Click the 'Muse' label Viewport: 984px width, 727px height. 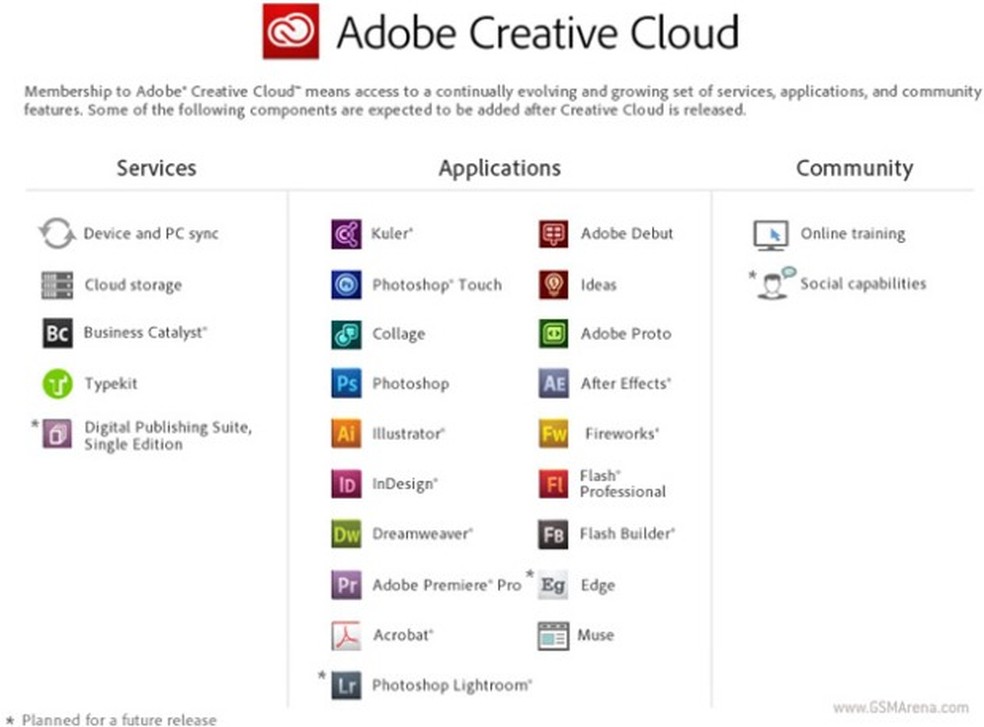point(596,635)
